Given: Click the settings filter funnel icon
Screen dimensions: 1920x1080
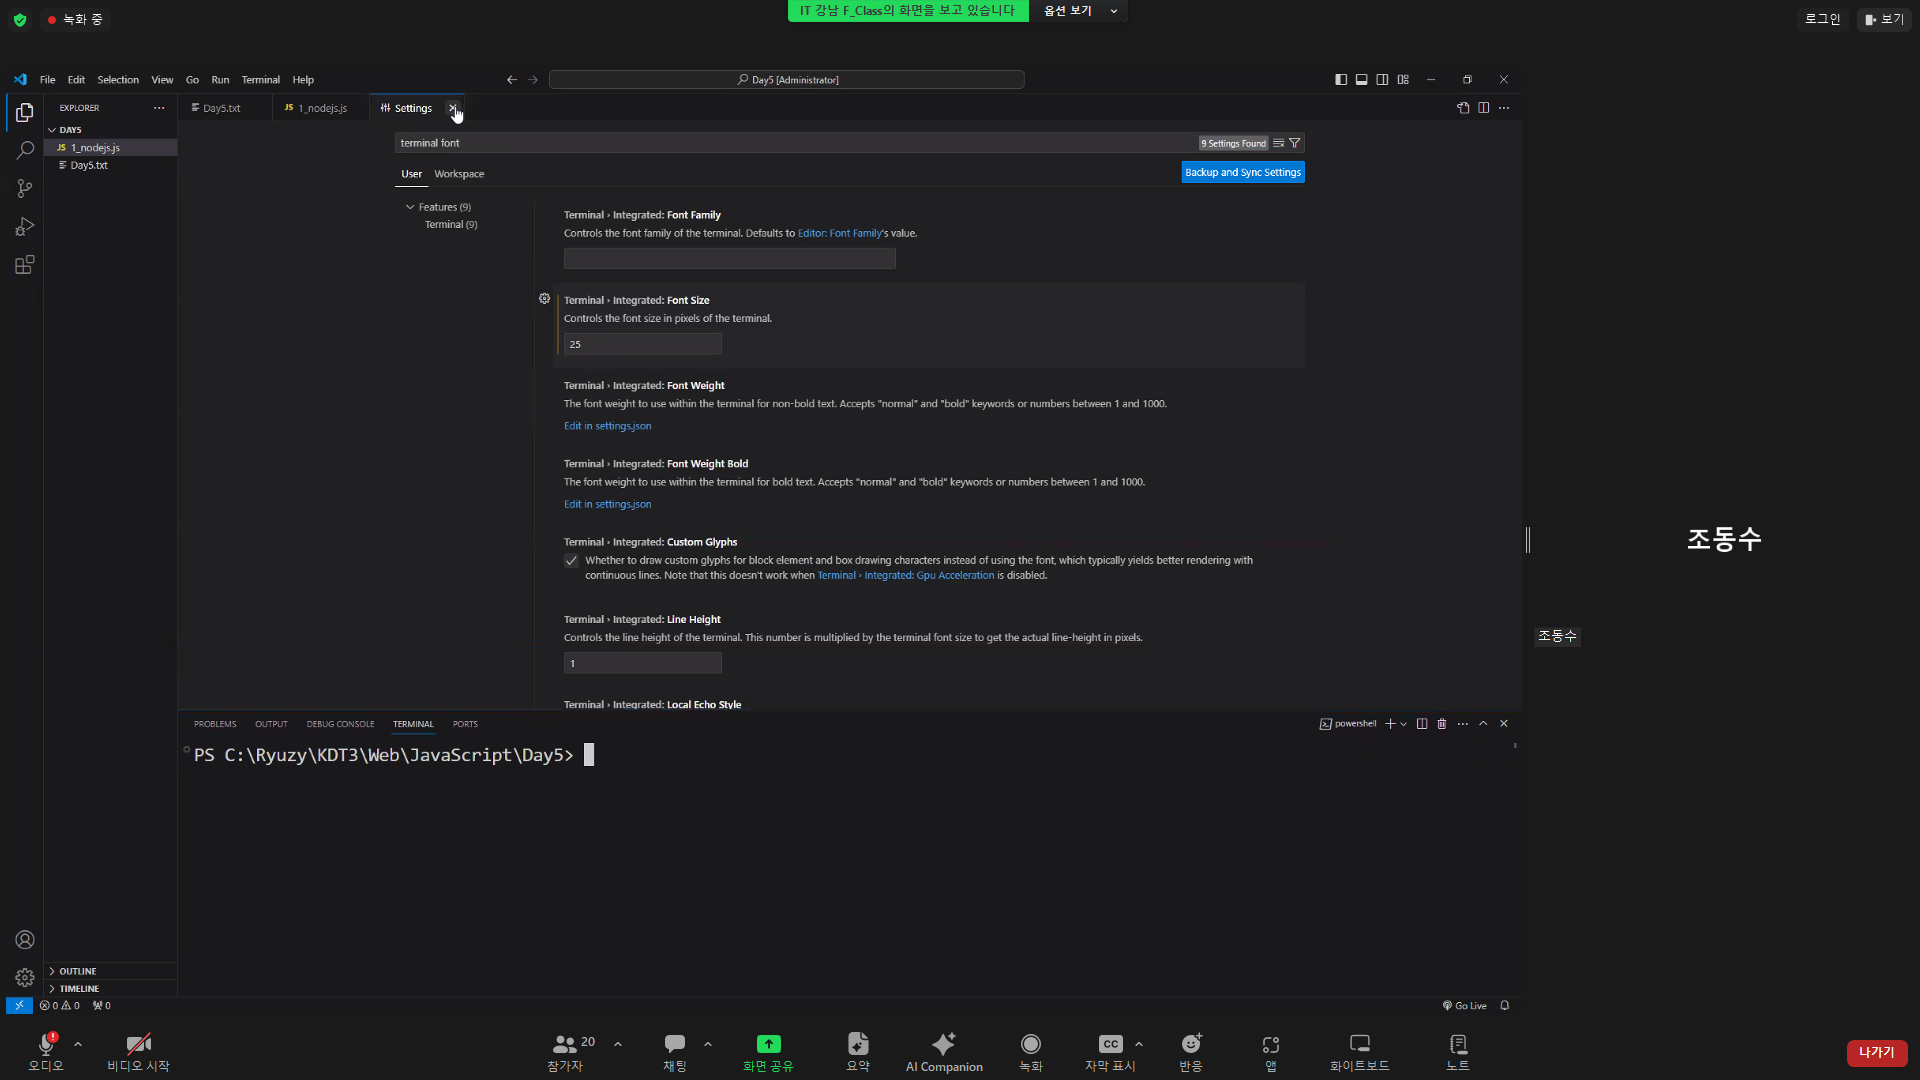Looking at the screenshot, I should (x=1294, y=143).
